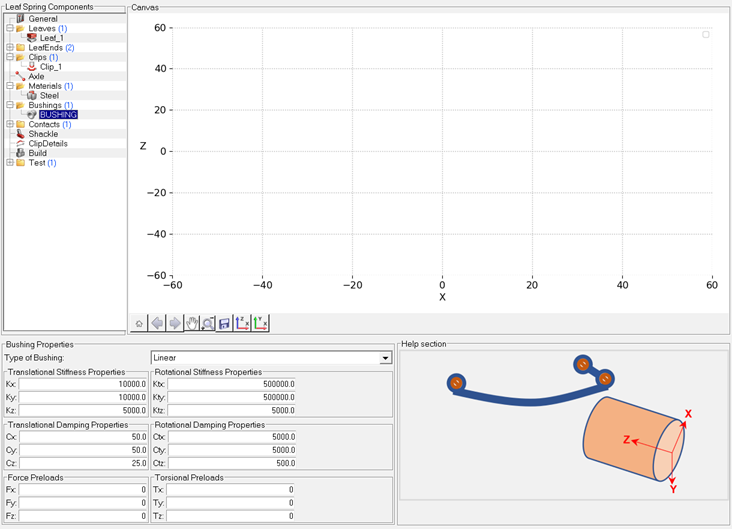Select the Pan hand tool
The height and width of the screenshot is (529, 732).
tap(192, 324)
